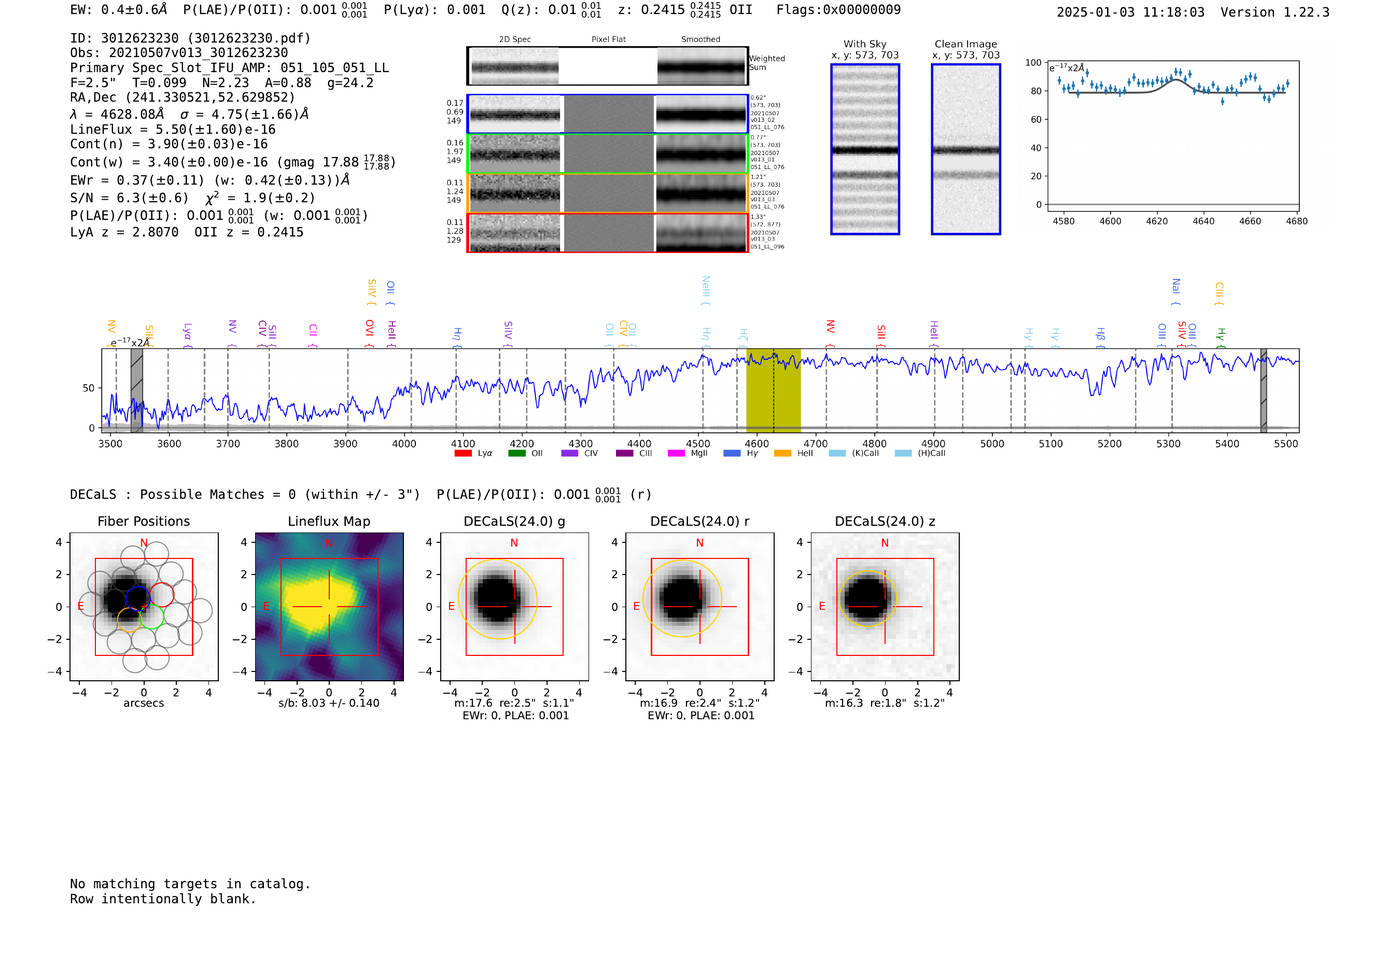Screen dimensions: 1400x953
Task: Select the red-bordered fiber spectrum row
Action: 607,233
